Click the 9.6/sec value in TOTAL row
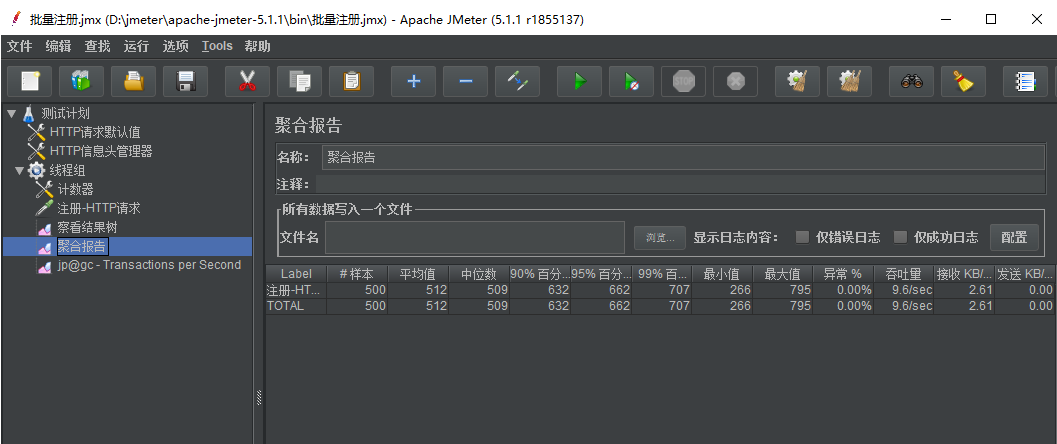The height and width of the screenshot is (444, 1057). pyautogui.click(x=904, y=306)
